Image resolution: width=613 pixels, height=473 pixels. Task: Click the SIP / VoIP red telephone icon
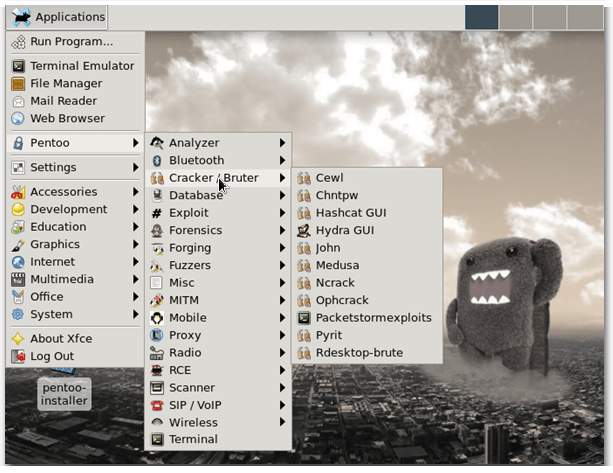pyautogui.click(x=157, y=405)
